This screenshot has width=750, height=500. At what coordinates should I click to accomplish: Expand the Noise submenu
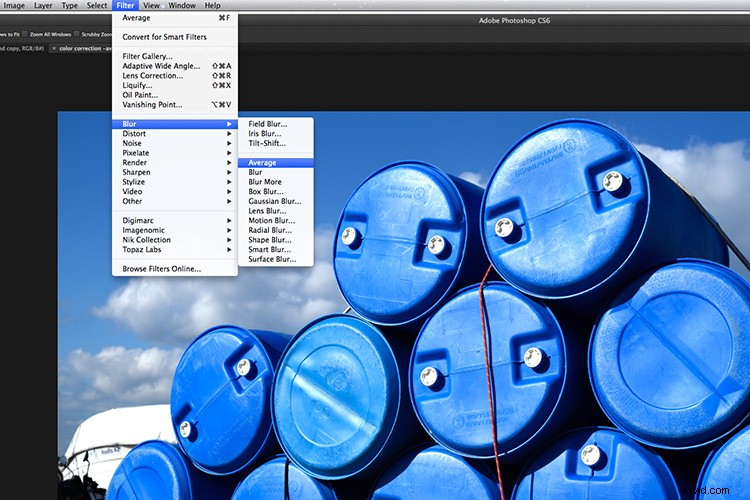tap(175, 143)
